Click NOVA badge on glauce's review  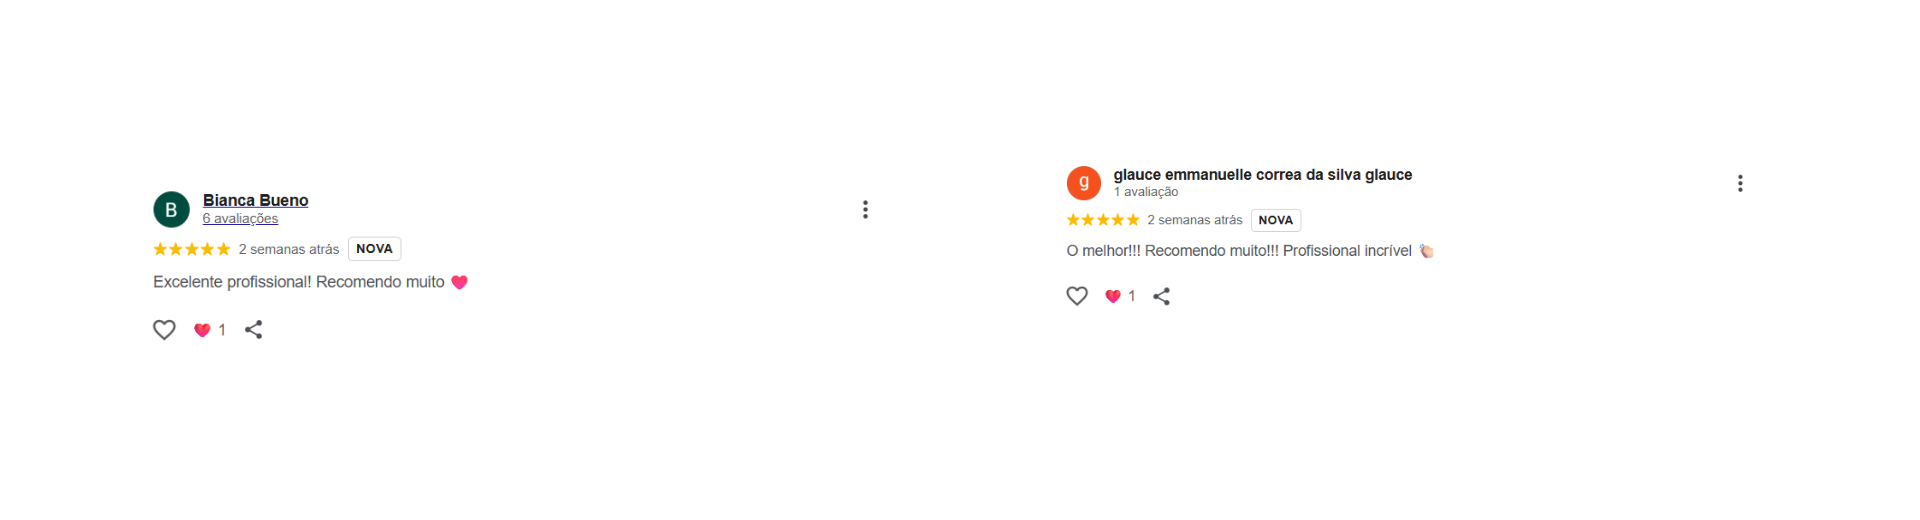pyautogui.click(x=1275, y=220)
